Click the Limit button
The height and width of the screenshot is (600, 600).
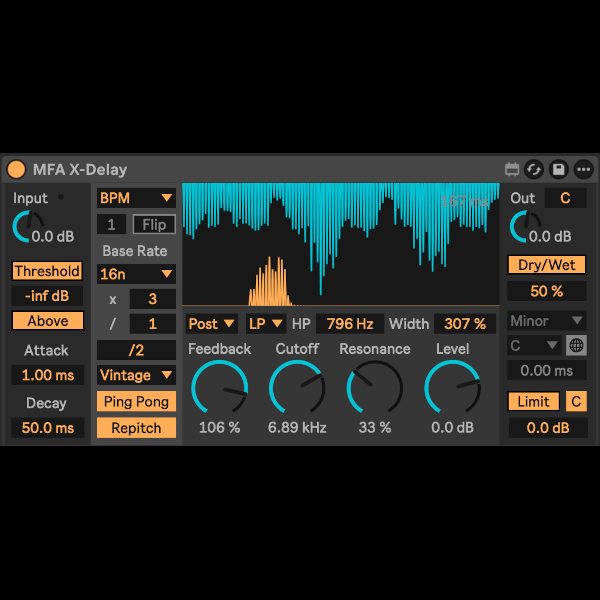(533, 401)
